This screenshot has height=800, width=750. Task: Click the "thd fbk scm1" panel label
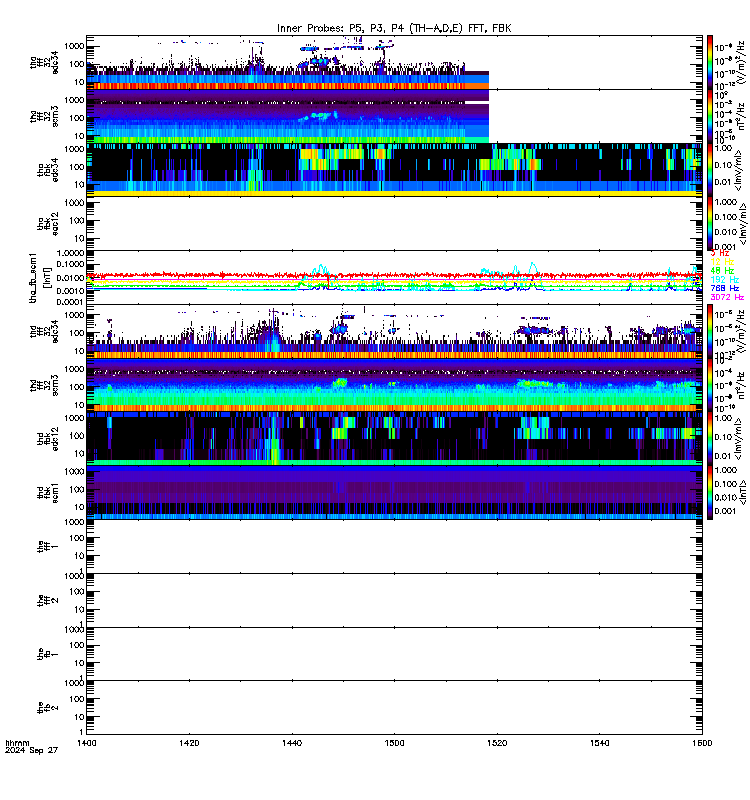pos(48,492)
